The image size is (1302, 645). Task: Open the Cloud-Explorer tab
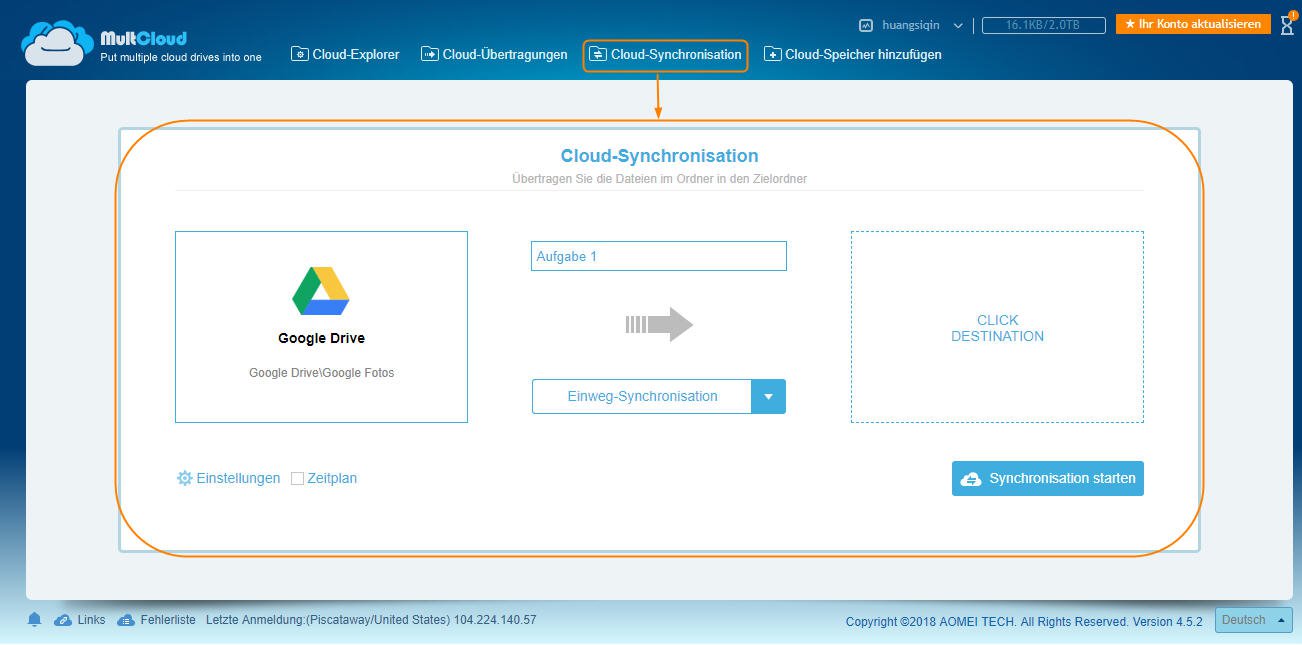click(345, 55)
